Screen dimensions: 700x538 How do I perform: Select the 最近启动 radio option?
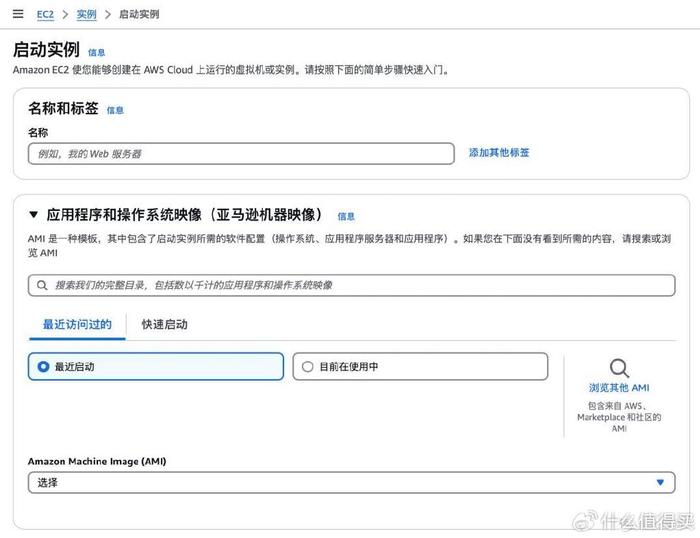point(156,367)
